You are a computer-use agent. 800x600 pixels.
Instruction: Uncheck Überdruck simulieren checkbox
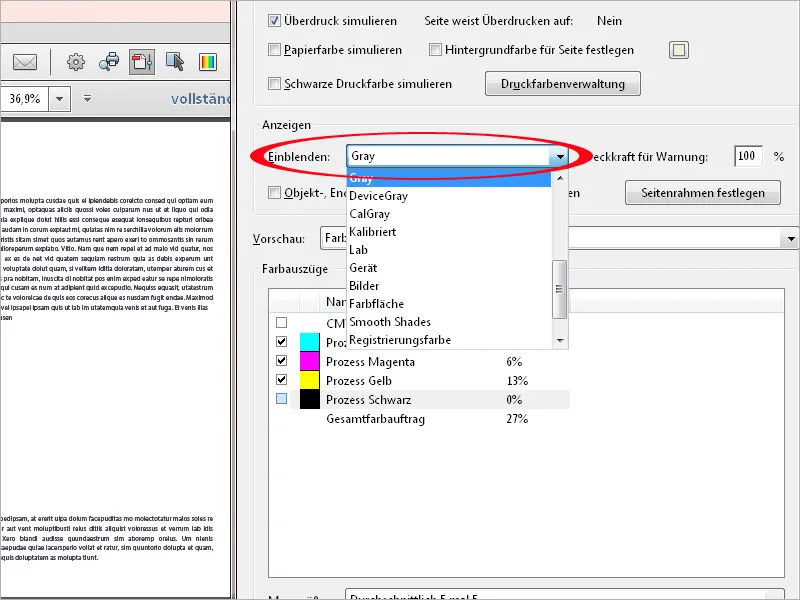click(x=274, y=20)
